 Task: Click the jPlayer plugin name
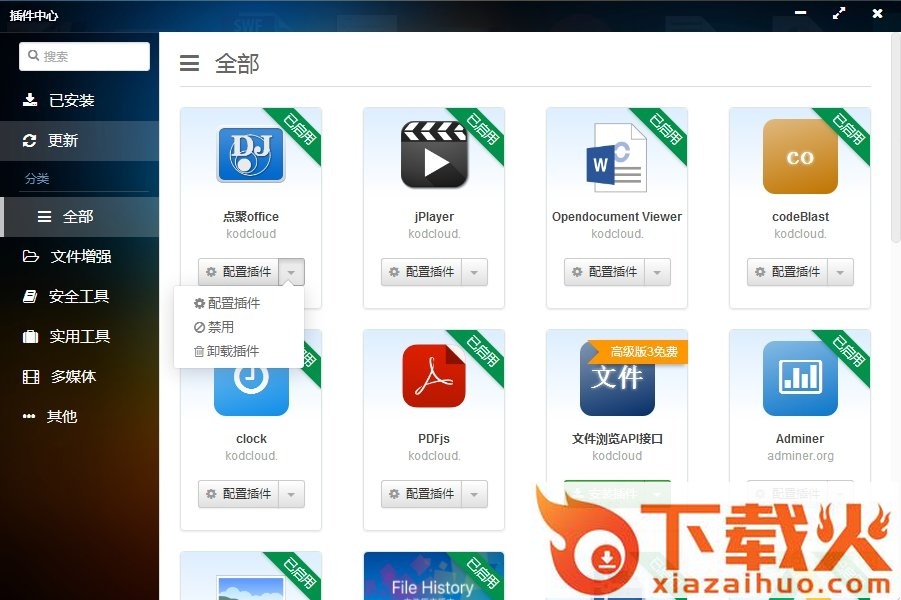(x=434, y=217)
